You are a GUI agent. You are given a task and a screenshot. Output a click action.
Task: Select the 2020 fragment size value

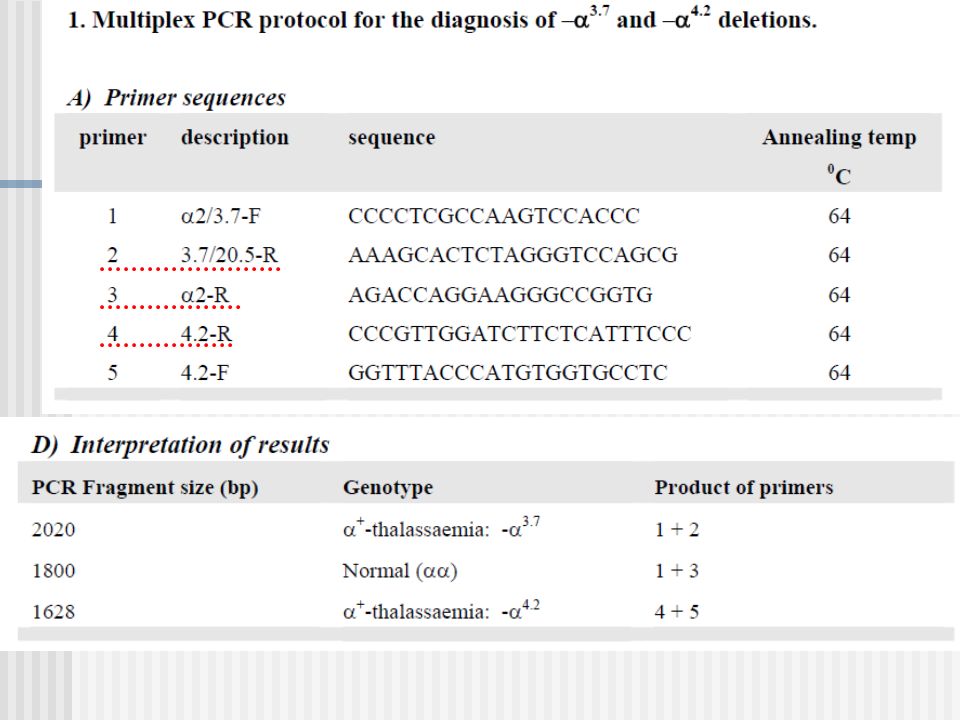coord(53,529)
